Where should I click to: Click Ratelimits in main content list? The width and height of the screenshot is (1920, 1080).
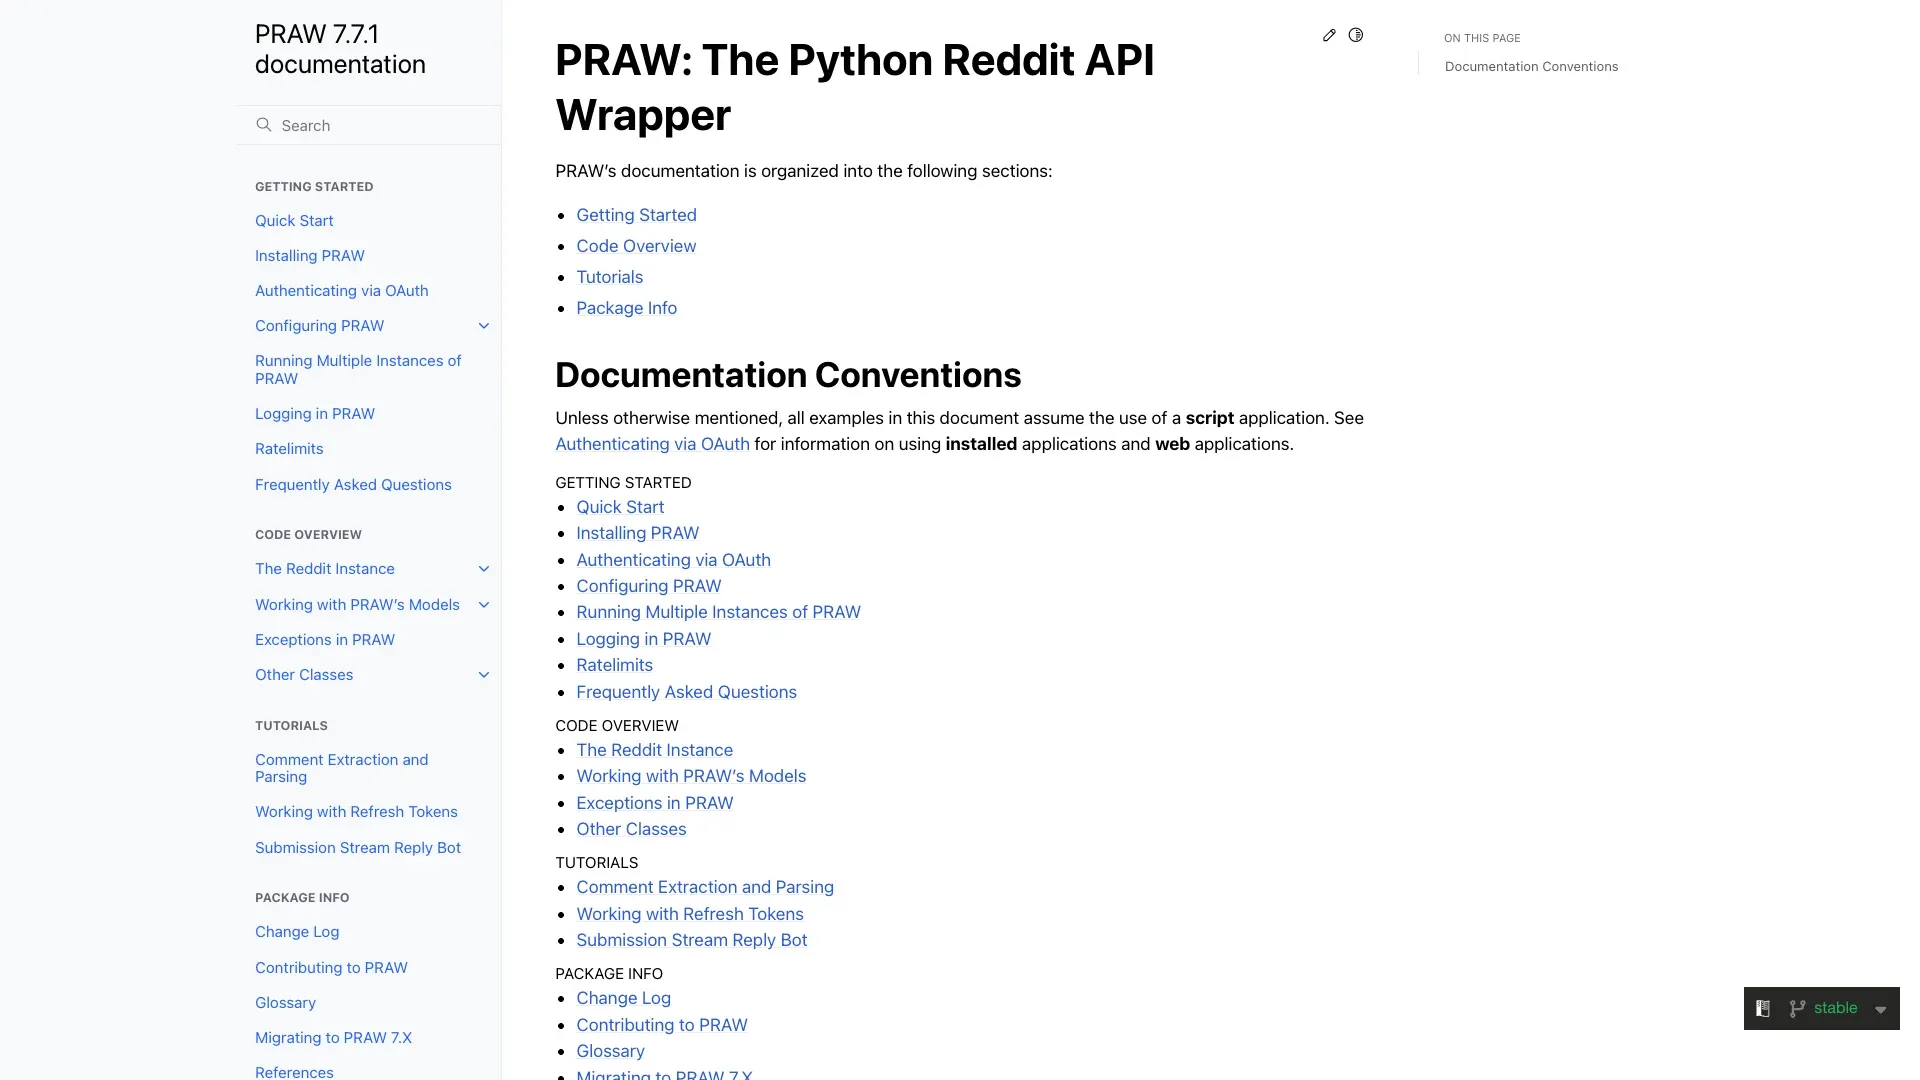pos(614,665)
